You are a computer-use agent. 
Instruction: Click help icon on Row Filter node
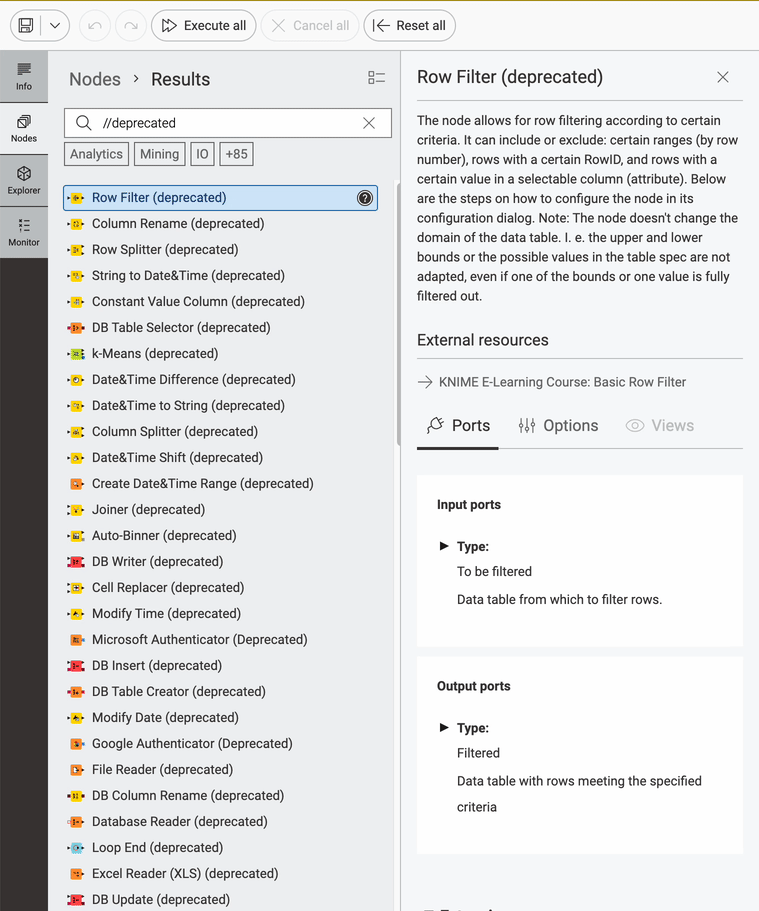(365, 198)
